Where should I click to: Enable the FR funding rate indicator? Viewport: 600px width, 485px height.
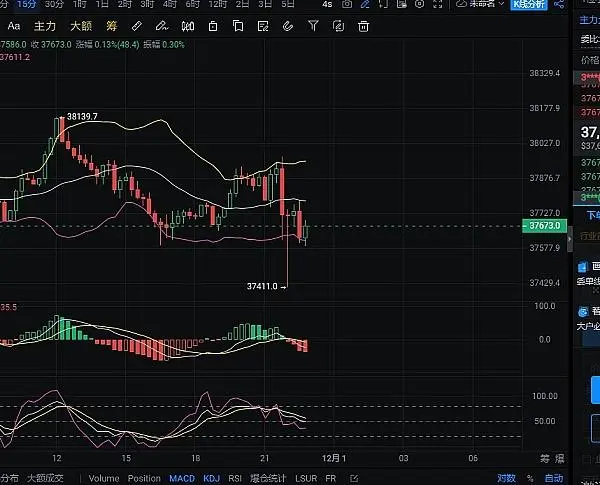point(331,478)
